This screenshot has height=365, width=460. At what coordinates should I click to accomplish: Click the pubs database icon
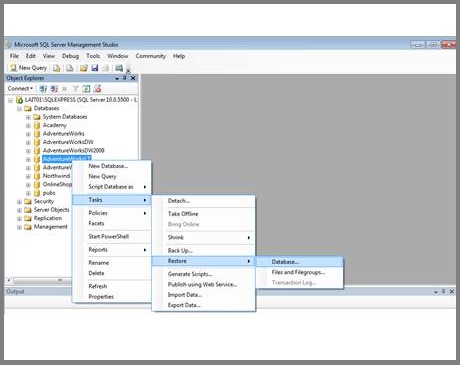[x=37, y=193]
